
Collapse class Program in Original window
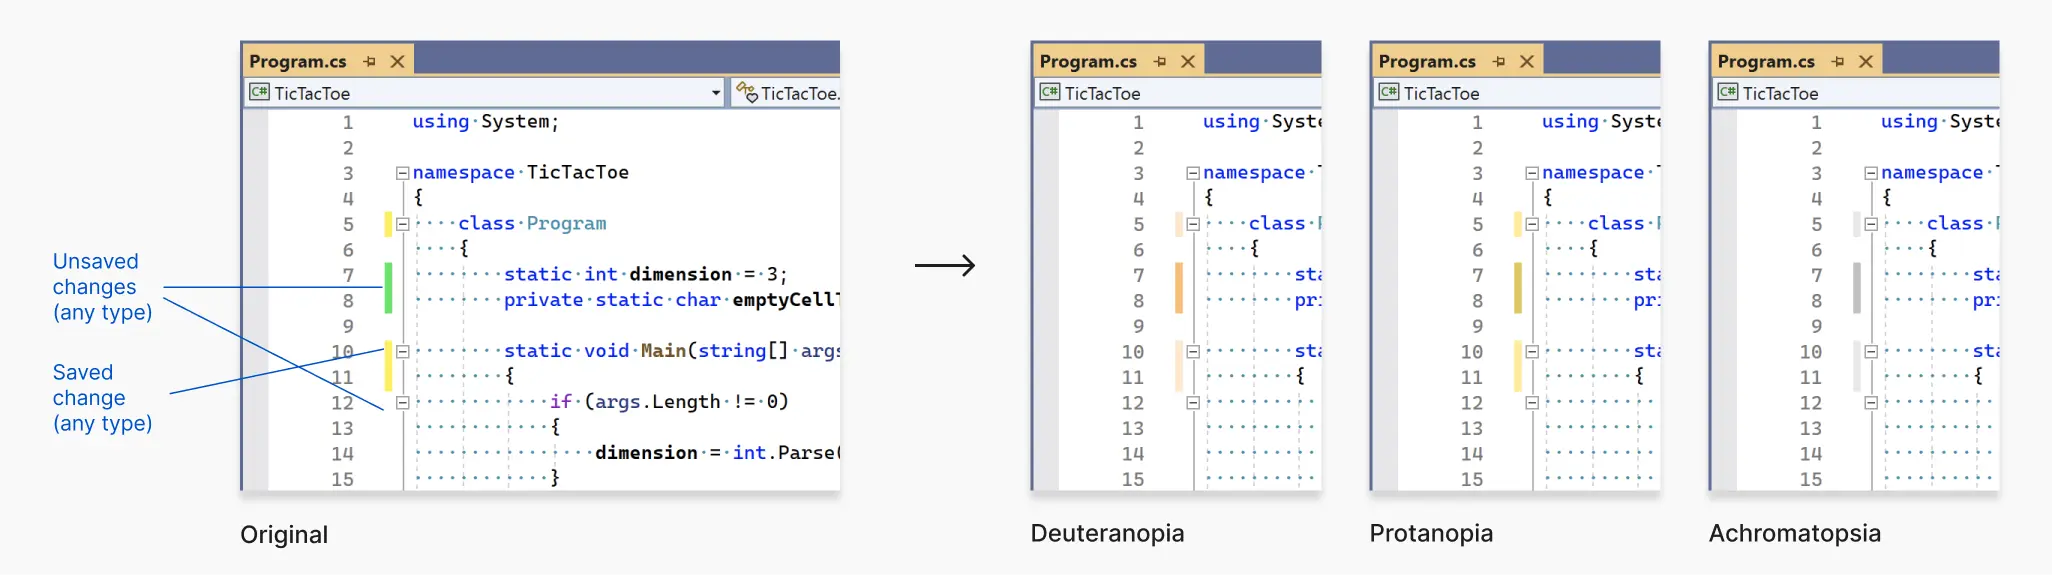[x=402, y=224]
